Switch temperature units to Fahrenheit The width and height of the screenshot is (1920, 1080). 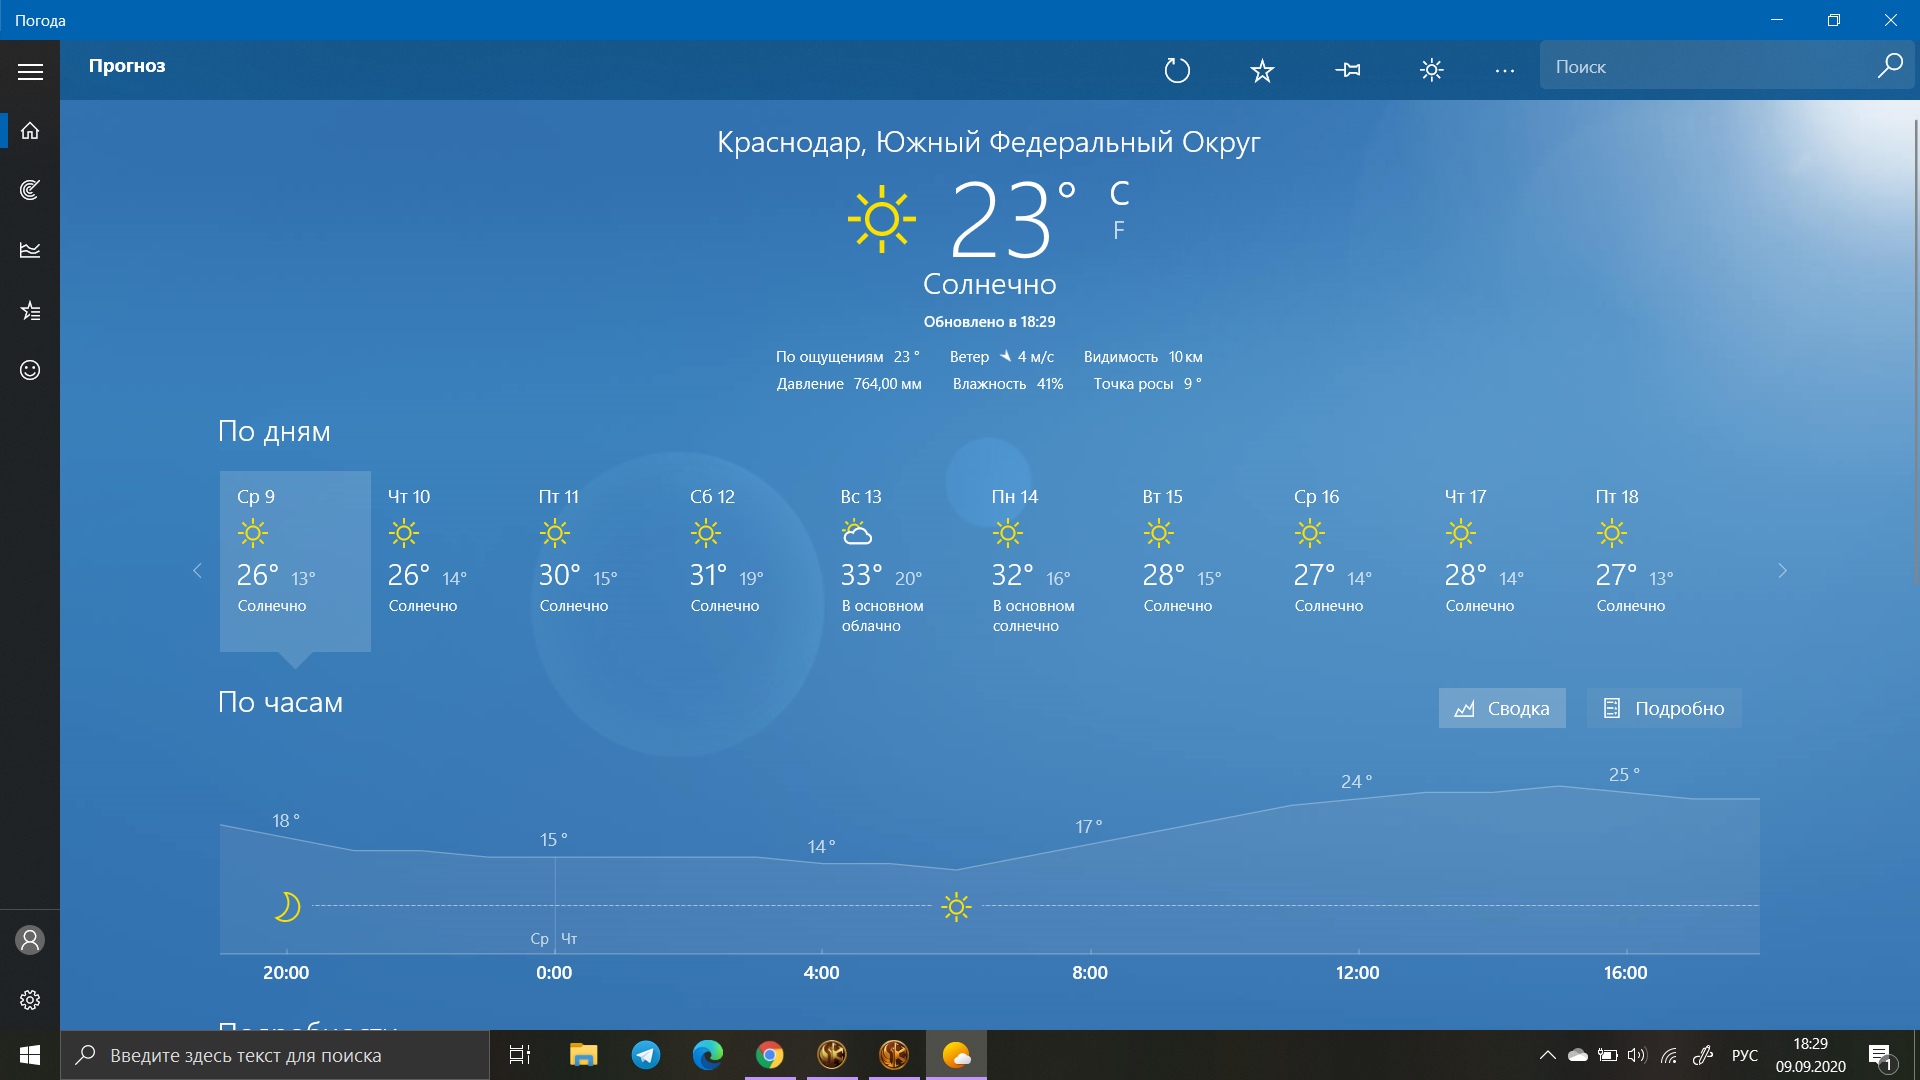[x=1119, y=230]
